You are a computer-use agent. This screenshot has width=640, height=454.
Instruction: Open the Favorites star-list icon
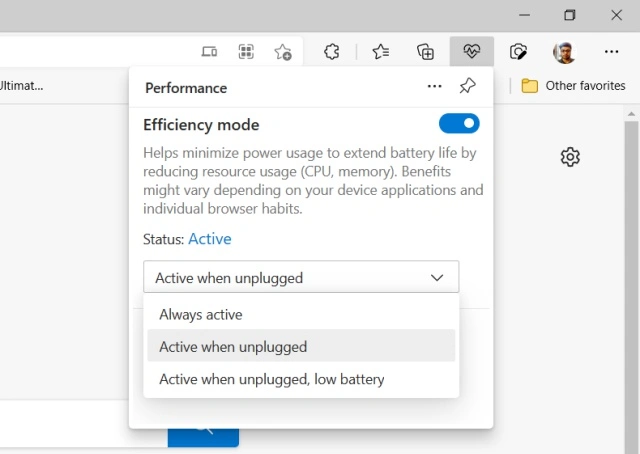[380, 52]
